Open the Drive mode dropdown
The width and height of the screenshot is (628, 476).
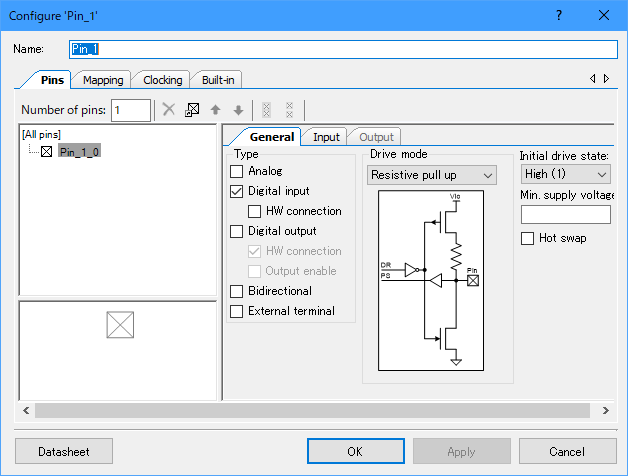pos(431,175)
